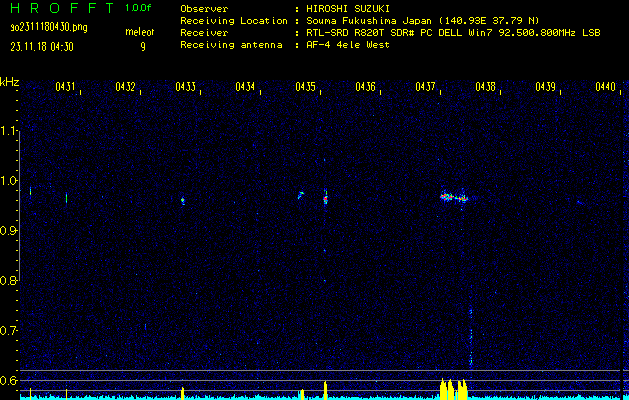This screenshot has height=400, width=629.
Task: Select the AF-4 4ele West antenna text
Action: [347, 45]
